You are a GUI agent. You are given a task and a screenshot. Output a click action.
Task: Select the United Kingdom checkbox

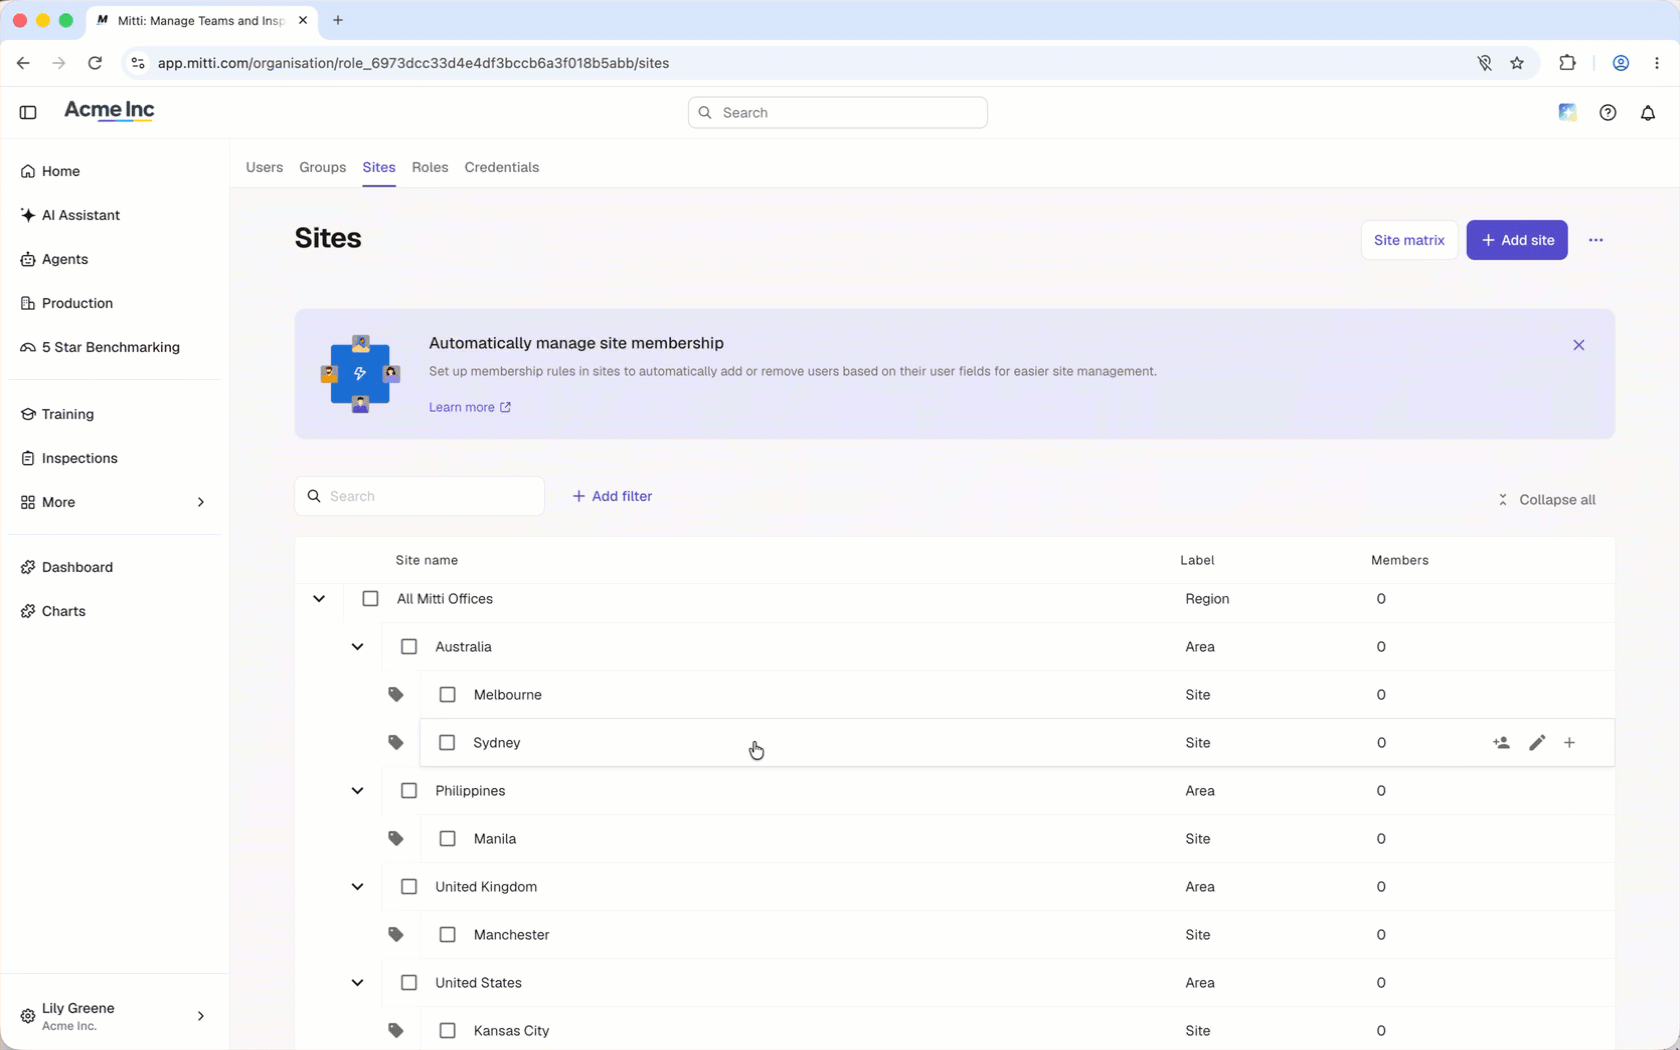(409, 887)
